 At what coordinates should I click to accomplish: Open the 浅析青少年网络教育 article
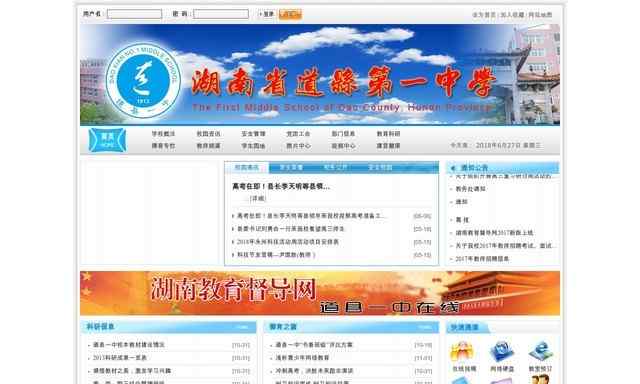pos(302,358)
